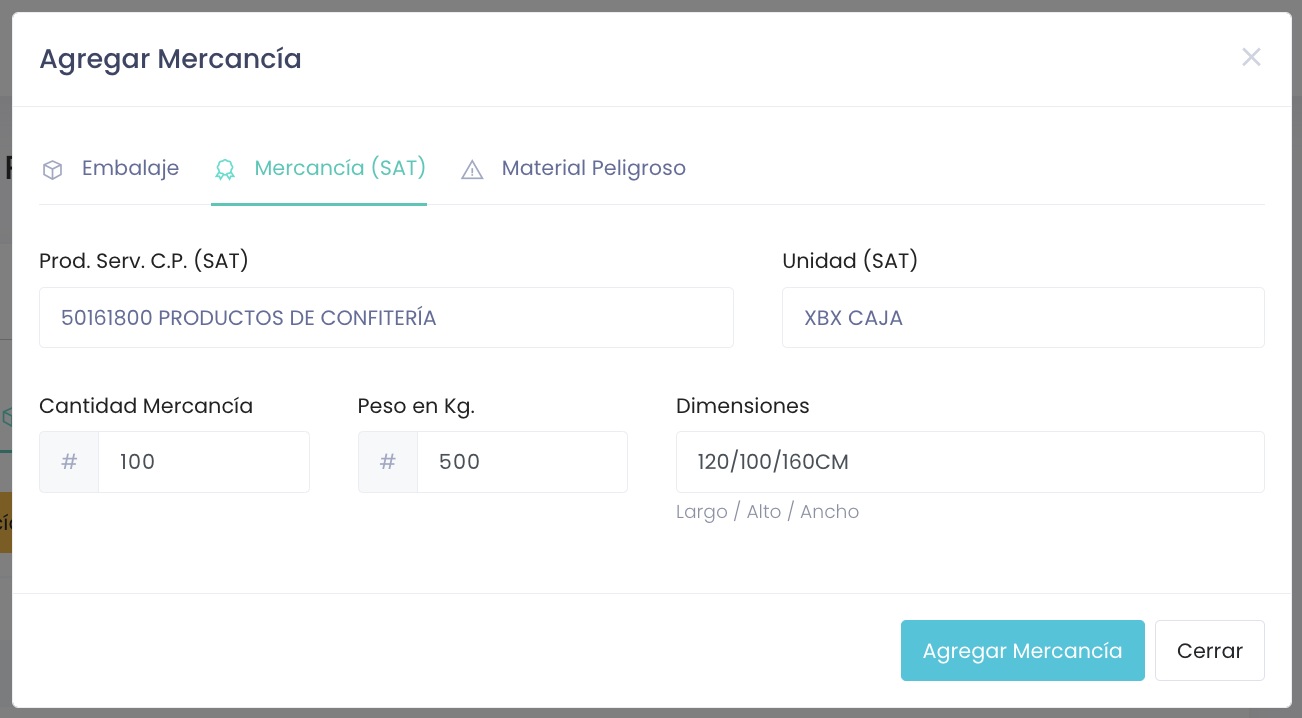1302x718 pixels.
Task: Click the Peso en Kg input showing 500
Action: pyautogui.click(x=522, y=461)
